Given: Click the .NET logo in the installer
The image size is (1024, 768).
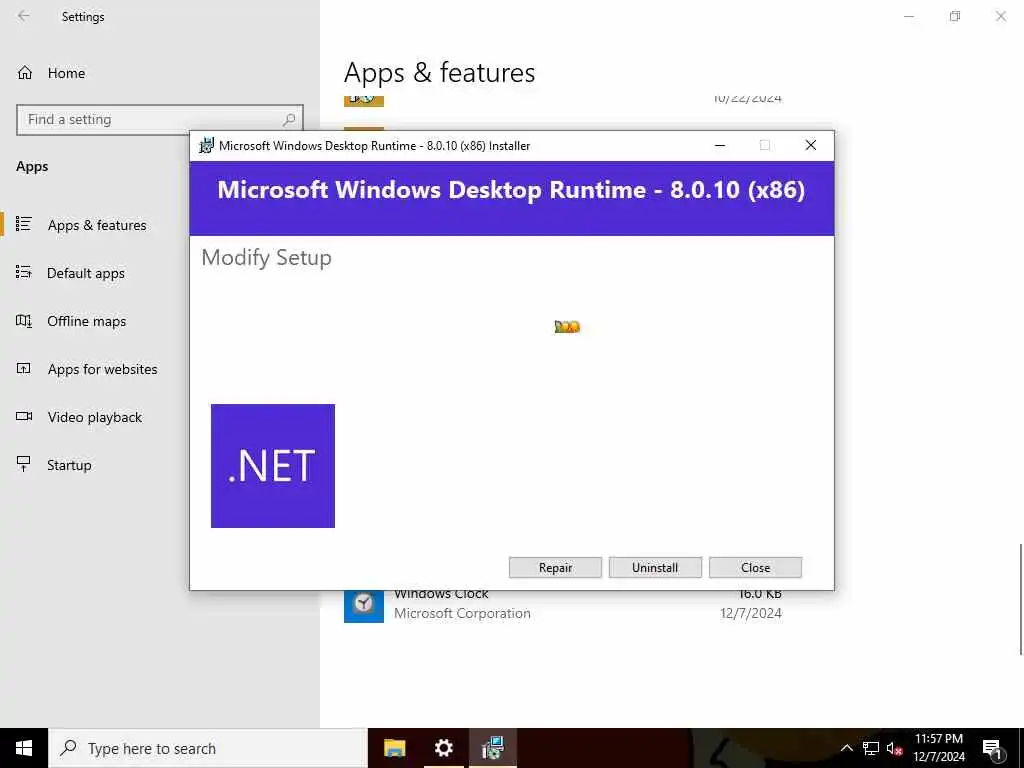Looking at the screenshot, I should (273, 466).
